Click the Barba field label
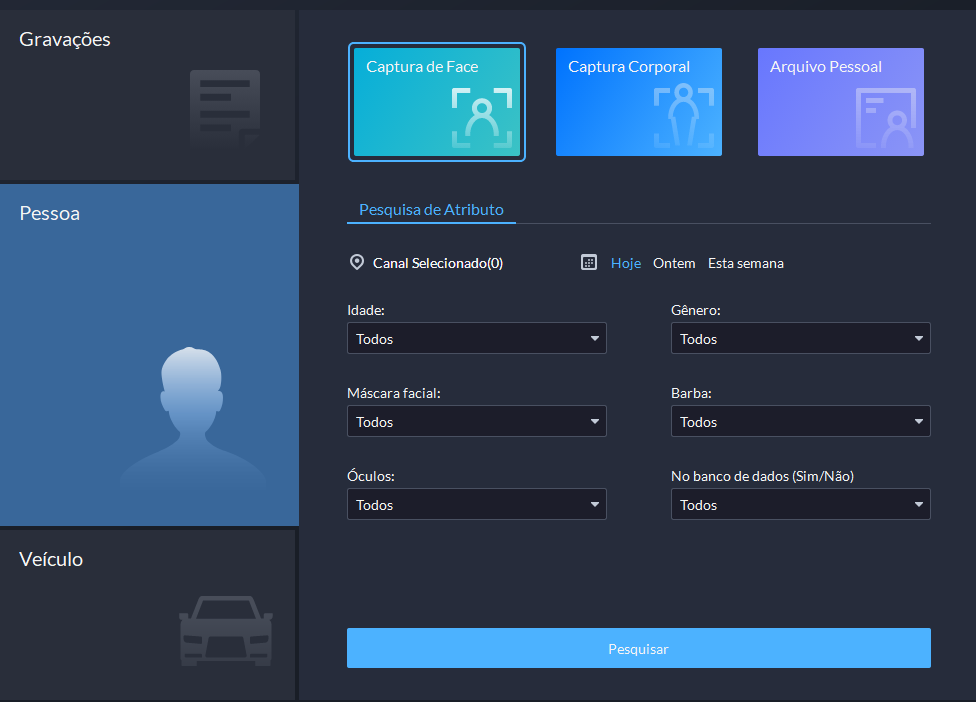 (x=692, y=393)
